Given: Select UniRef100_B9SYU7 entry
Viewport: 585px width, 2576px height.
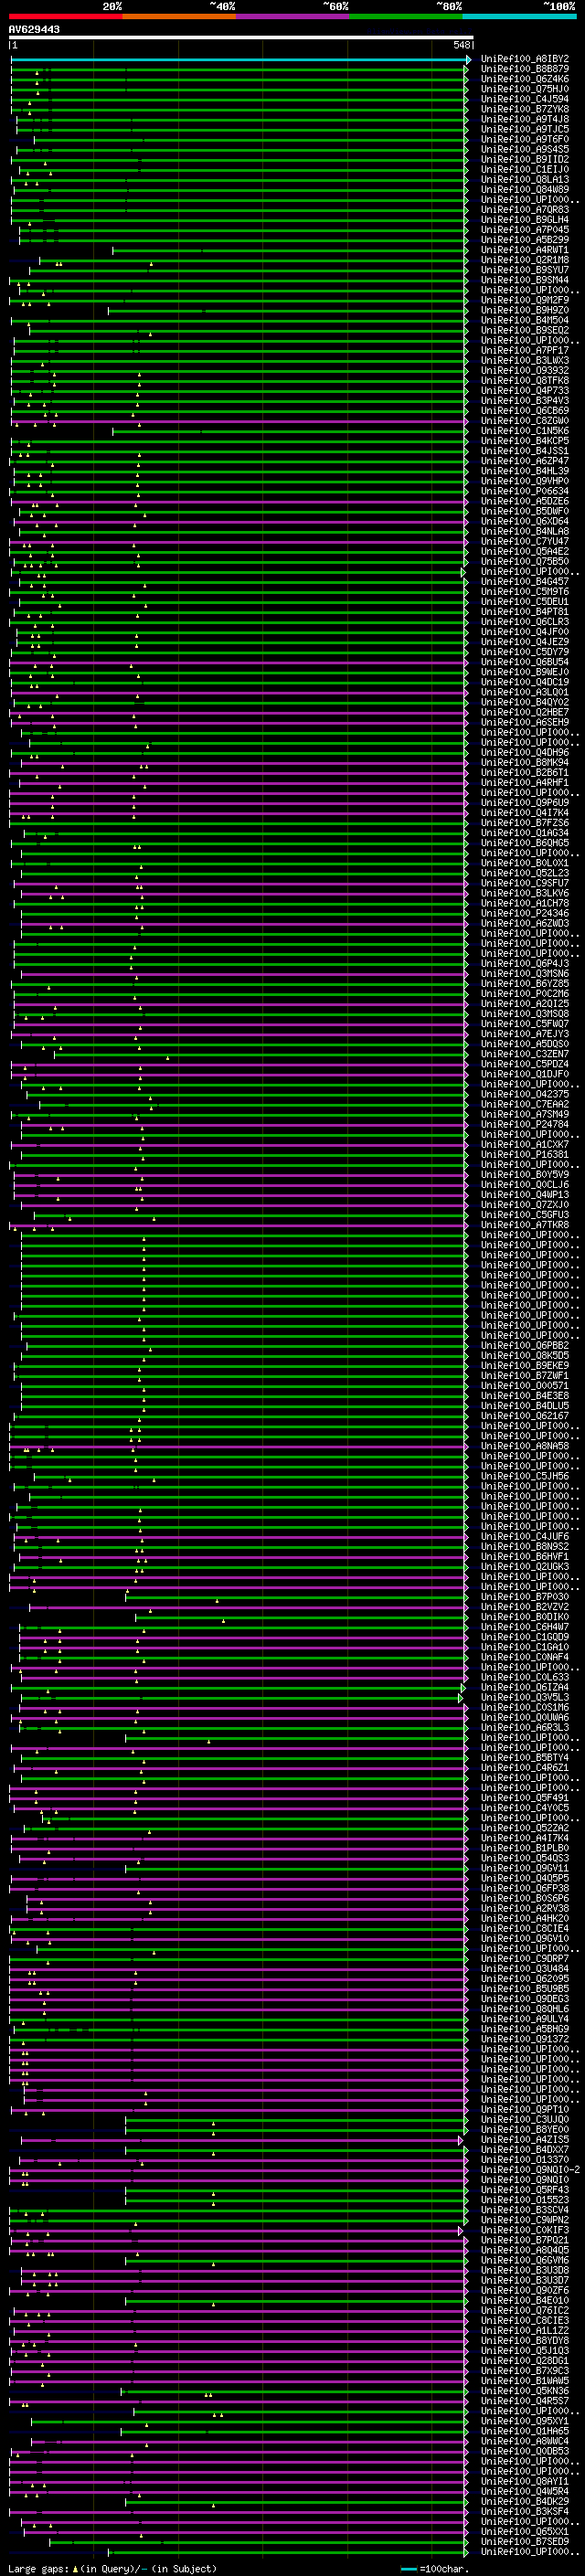Looking at the screenshot, I should [x=525, y=270].
